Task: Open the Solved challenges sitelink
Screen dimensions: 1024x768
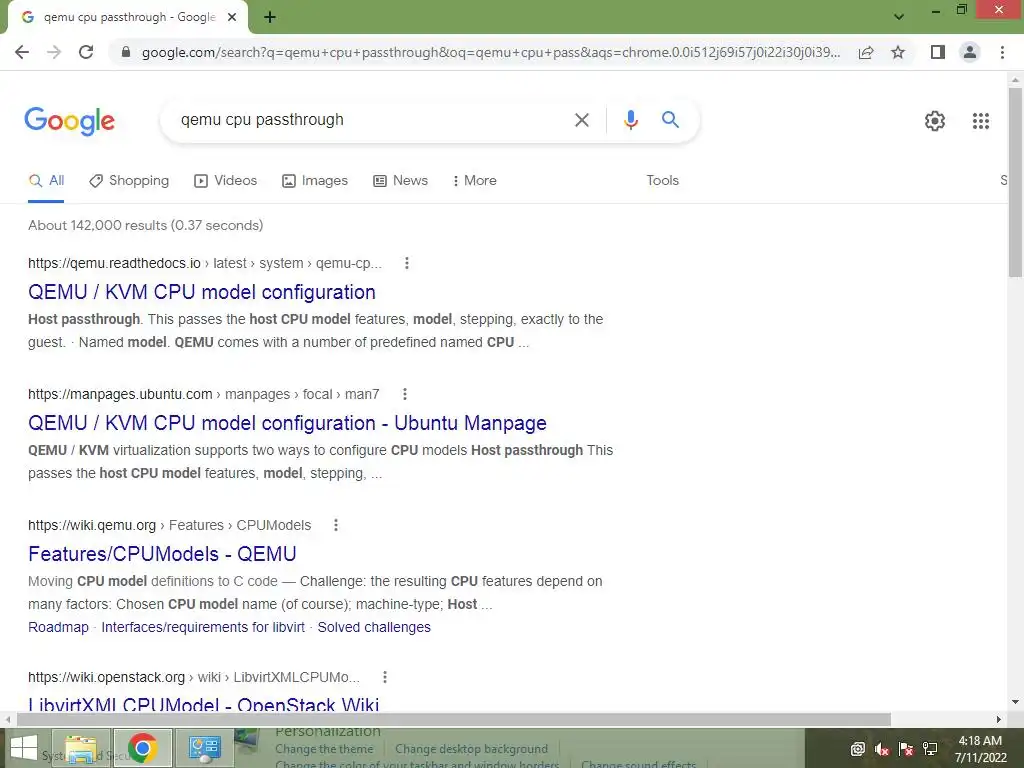Action: click(374, 628)
